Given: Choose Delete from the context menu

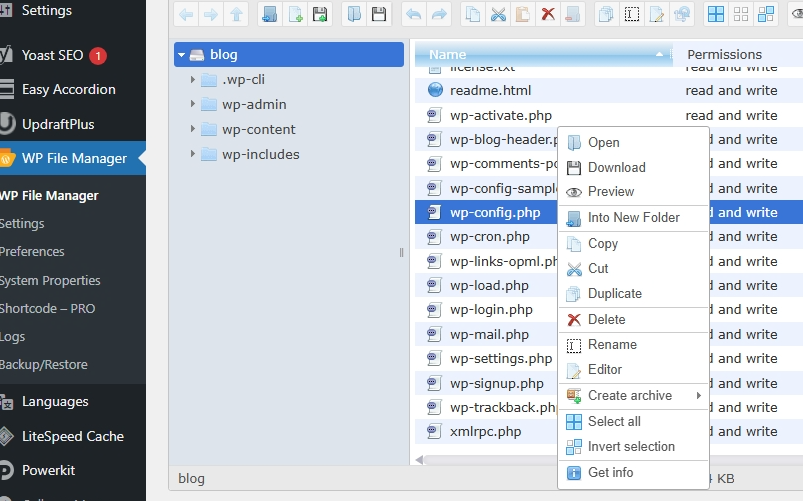Looking at the screenshot, I should 633,320.
